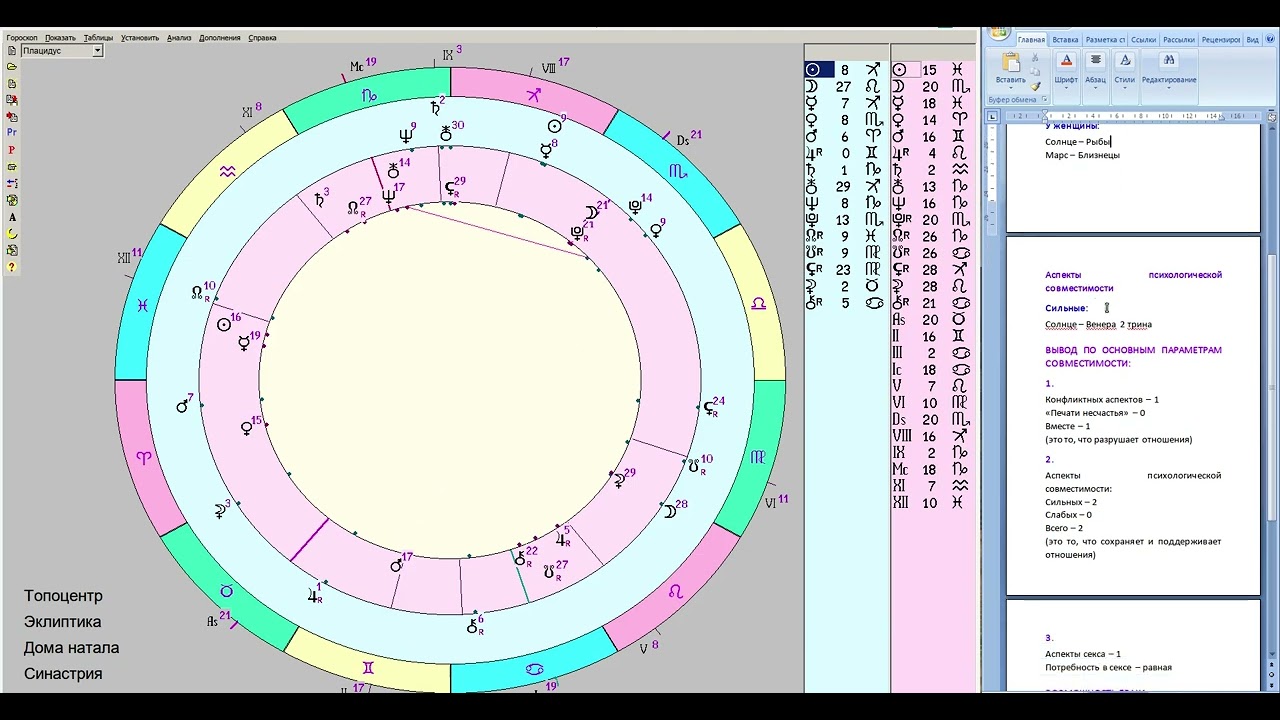Click the copy-documents icon above question mark
The width and height of the screenshot is (1280, 720).
pos(12,250)
